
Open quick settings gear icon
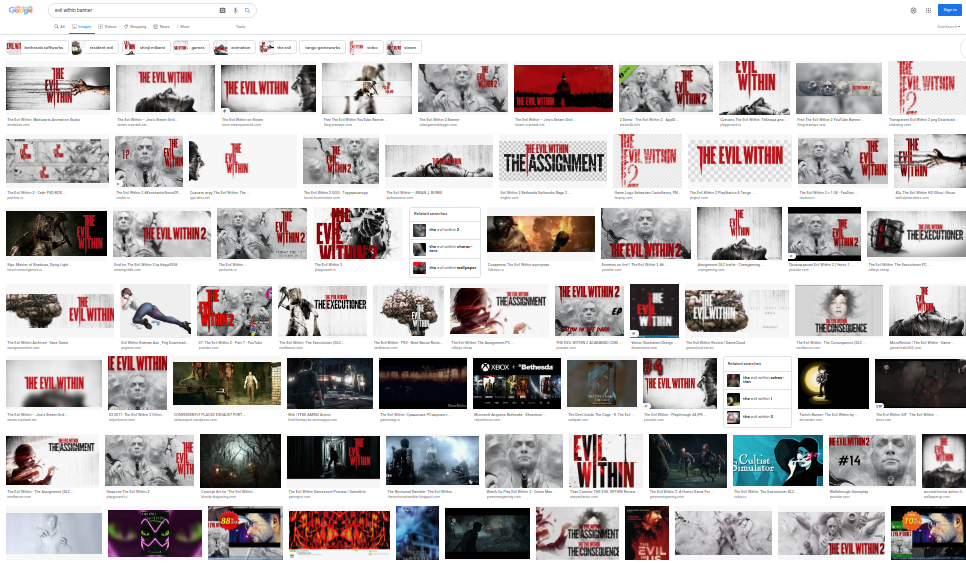pos(913,10)
